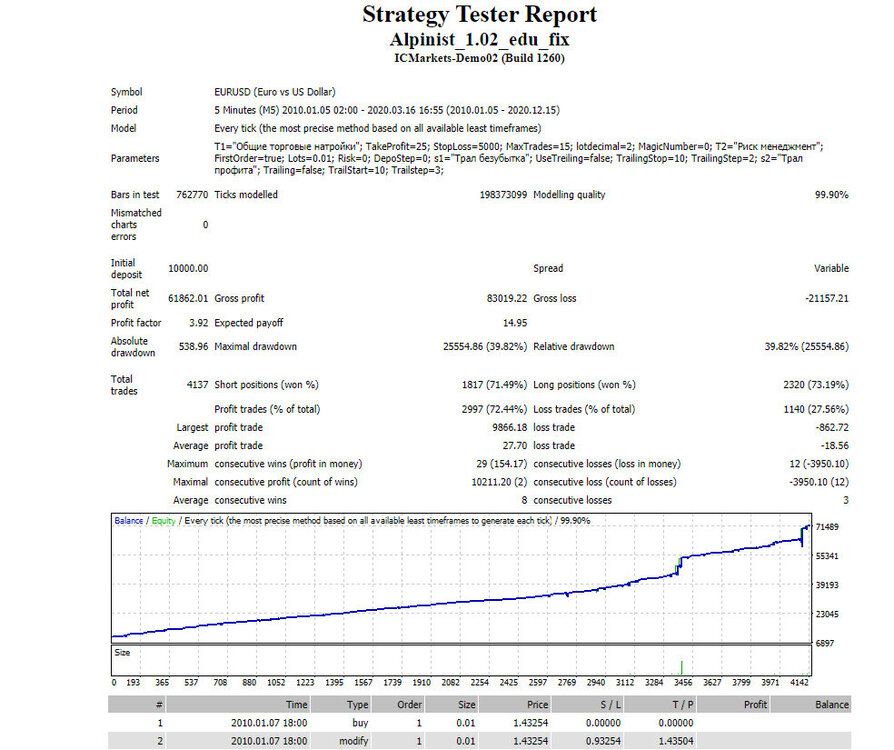Click ICMarkets-Demo02 (Build 1260) text
The width and height of the screenshot is (894, 750).
(x=479, y=58)
